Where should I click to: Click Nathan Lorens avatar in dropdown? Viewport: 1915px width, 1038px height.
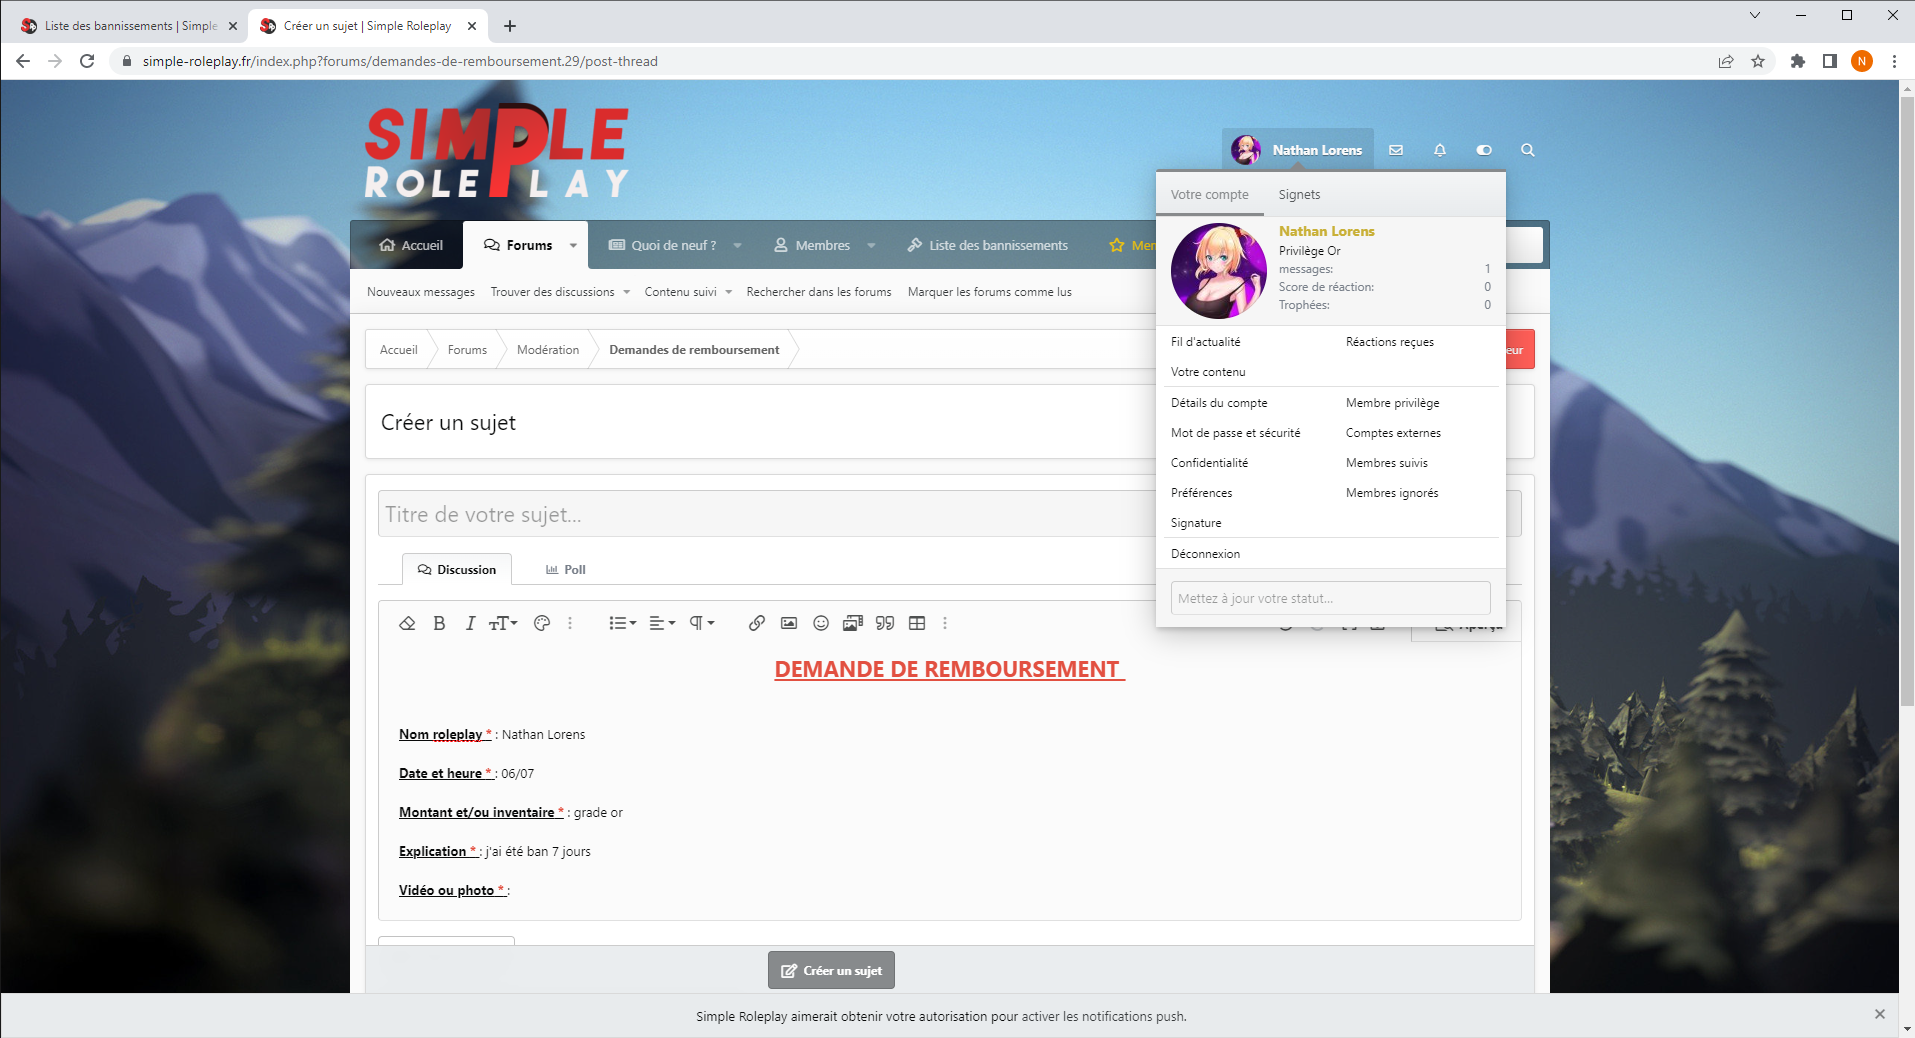(x=1219, y=271)
